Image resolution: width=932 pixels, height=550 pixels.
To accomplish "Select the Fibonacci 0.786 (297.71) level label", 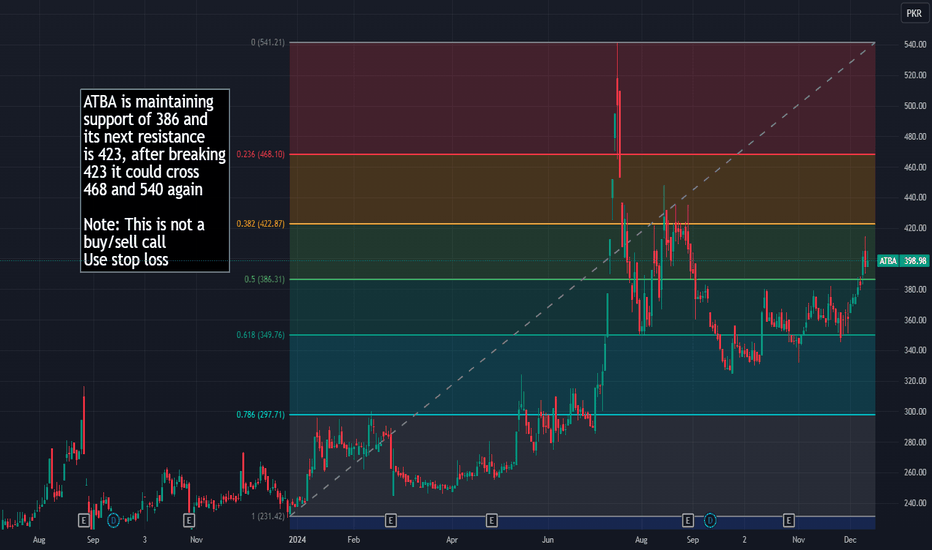I will click(260, 415).
